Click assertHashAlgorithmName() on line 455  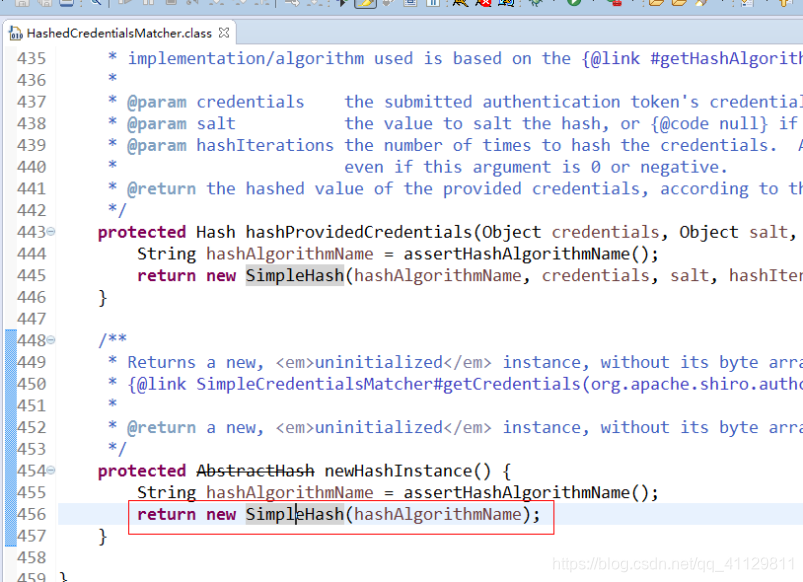click(526, 492)
